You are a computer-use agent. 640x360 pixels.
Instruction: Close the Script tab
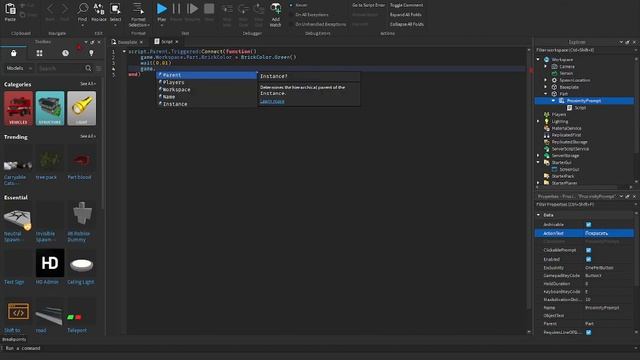tap(177, 42)
